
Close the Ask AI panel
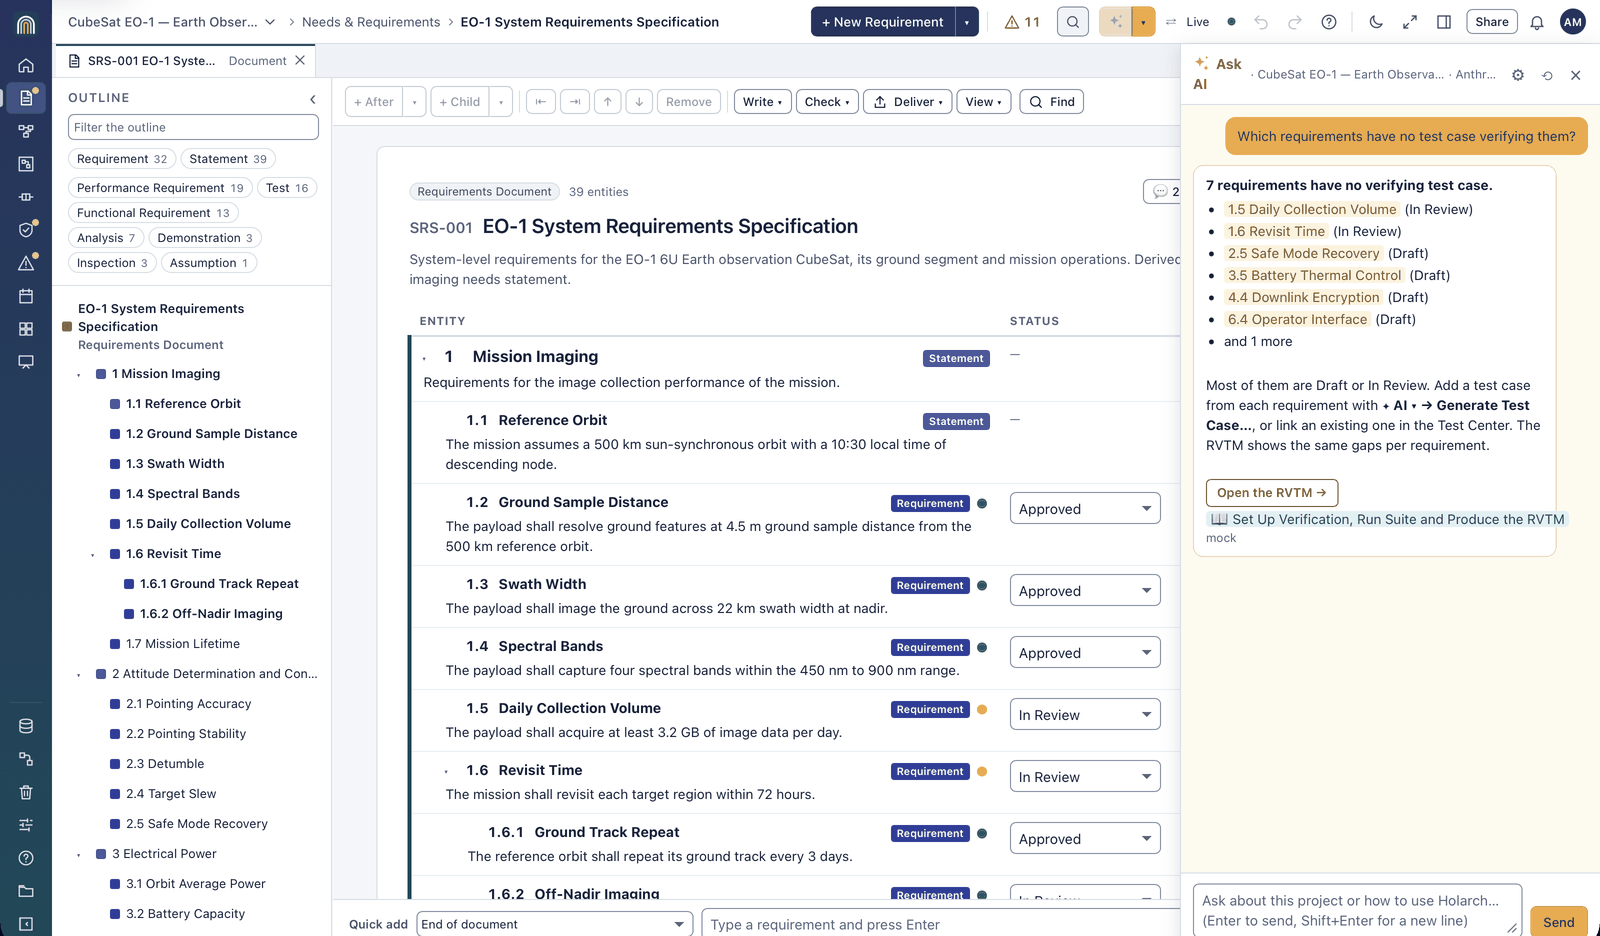pyautogui.click(x=1576, y=75)
